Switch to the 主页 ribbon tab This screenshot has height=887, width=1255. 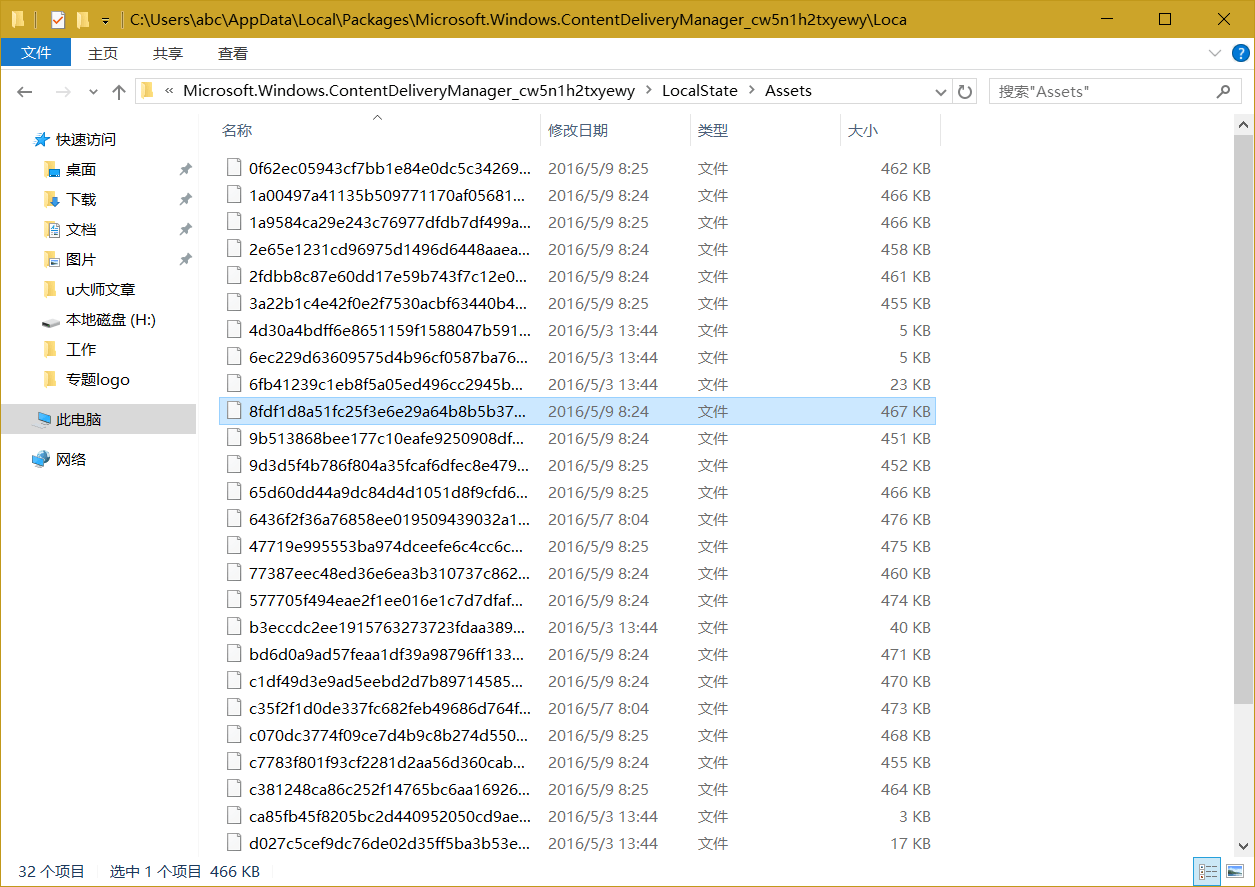102,53
